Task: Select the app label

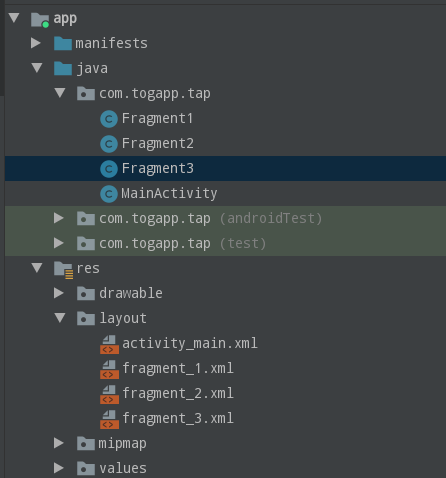Action: pyautogui.click(x=65, y=19)
